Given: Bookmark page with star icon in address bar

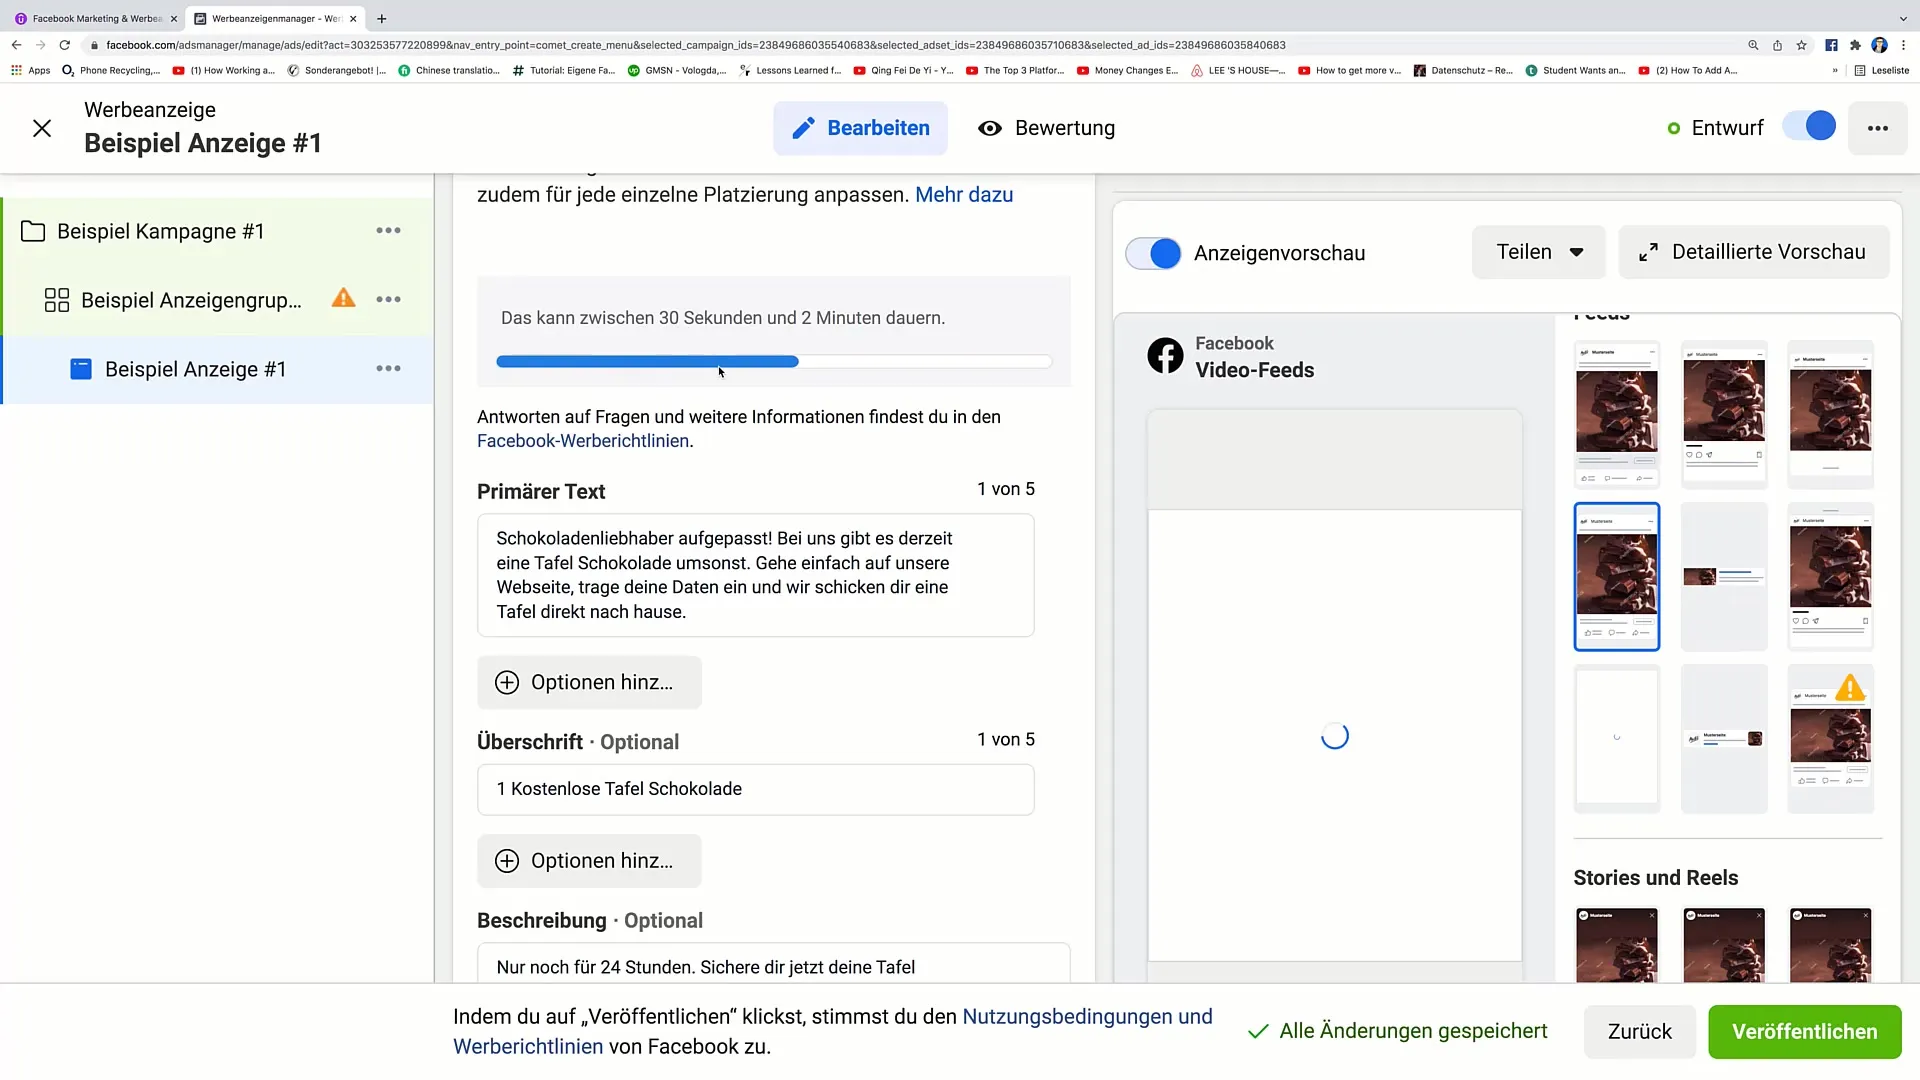Looking at the screenshot, I should pos(1801,45).
